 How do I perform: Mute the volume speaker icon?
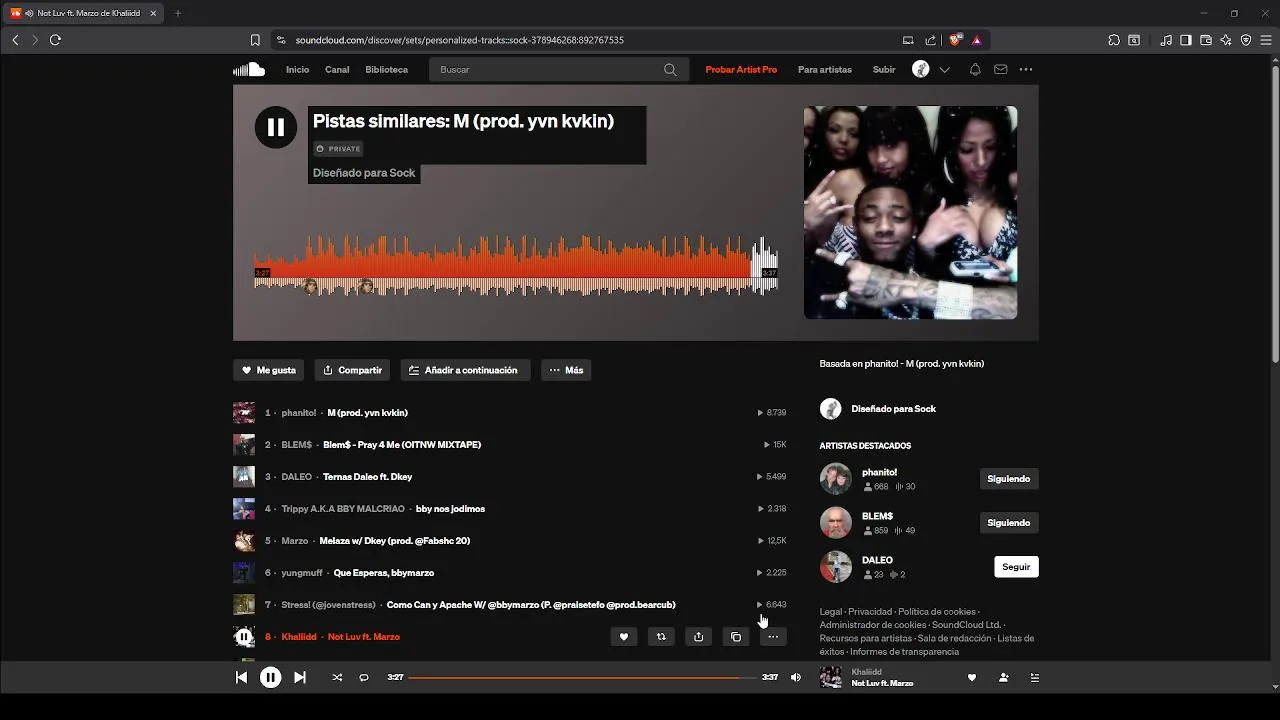tap(796, 677)
